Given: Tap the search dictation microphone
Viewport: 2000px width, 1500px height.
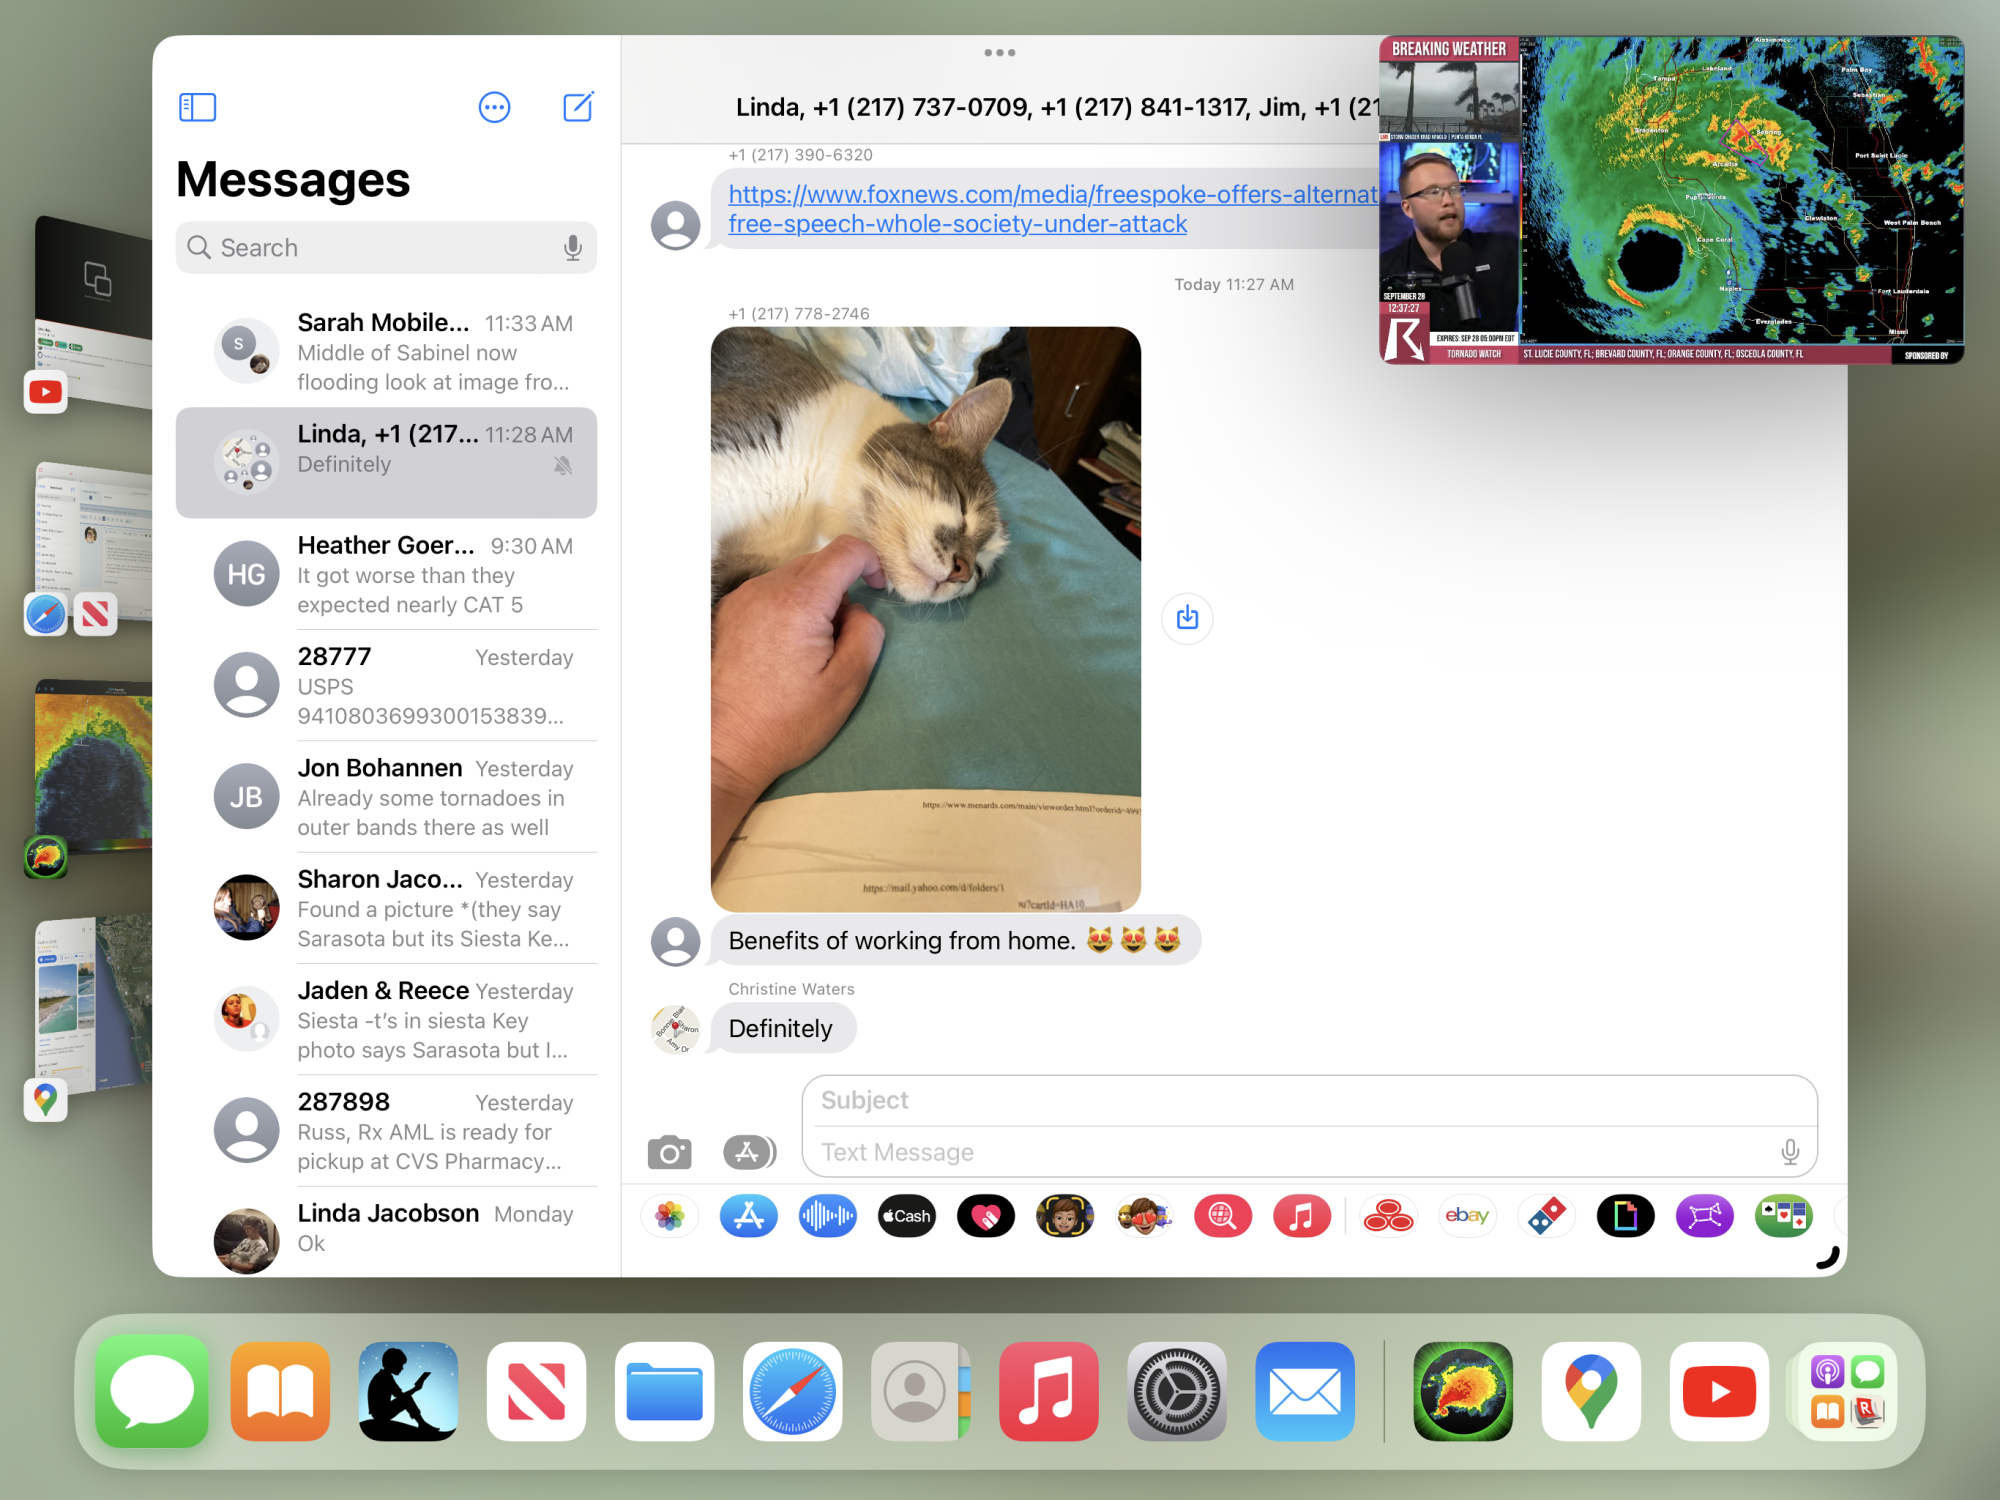Looking at the screenshot, I should coord(572,248).
